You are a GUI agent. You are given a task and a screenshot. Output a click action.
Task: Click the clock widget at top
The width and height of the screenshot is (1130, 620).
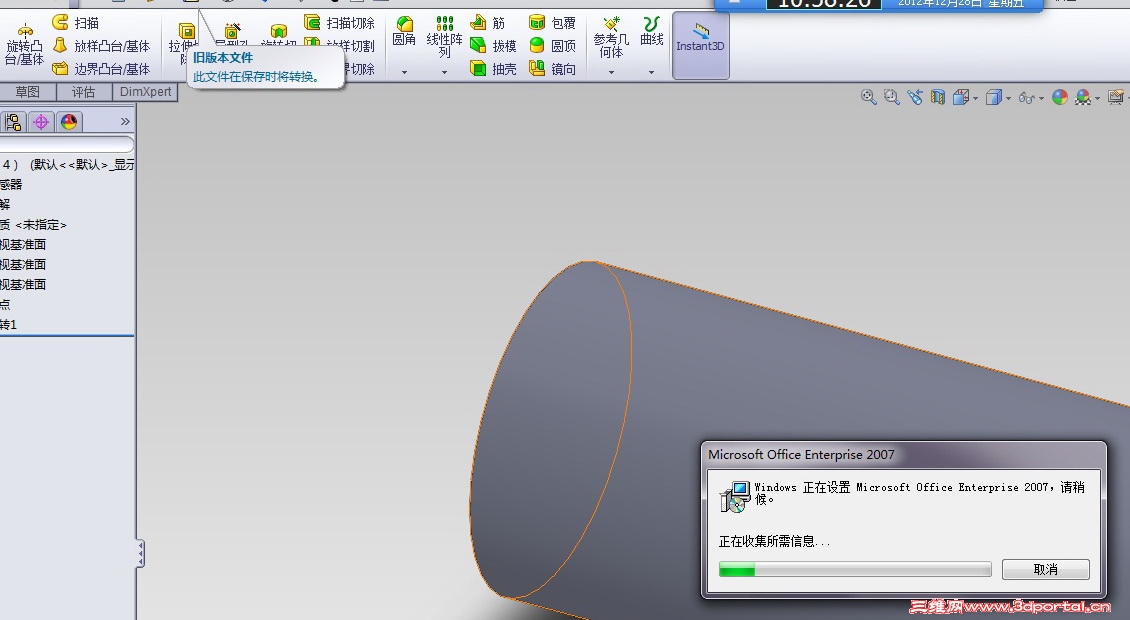tap(878, 4)
